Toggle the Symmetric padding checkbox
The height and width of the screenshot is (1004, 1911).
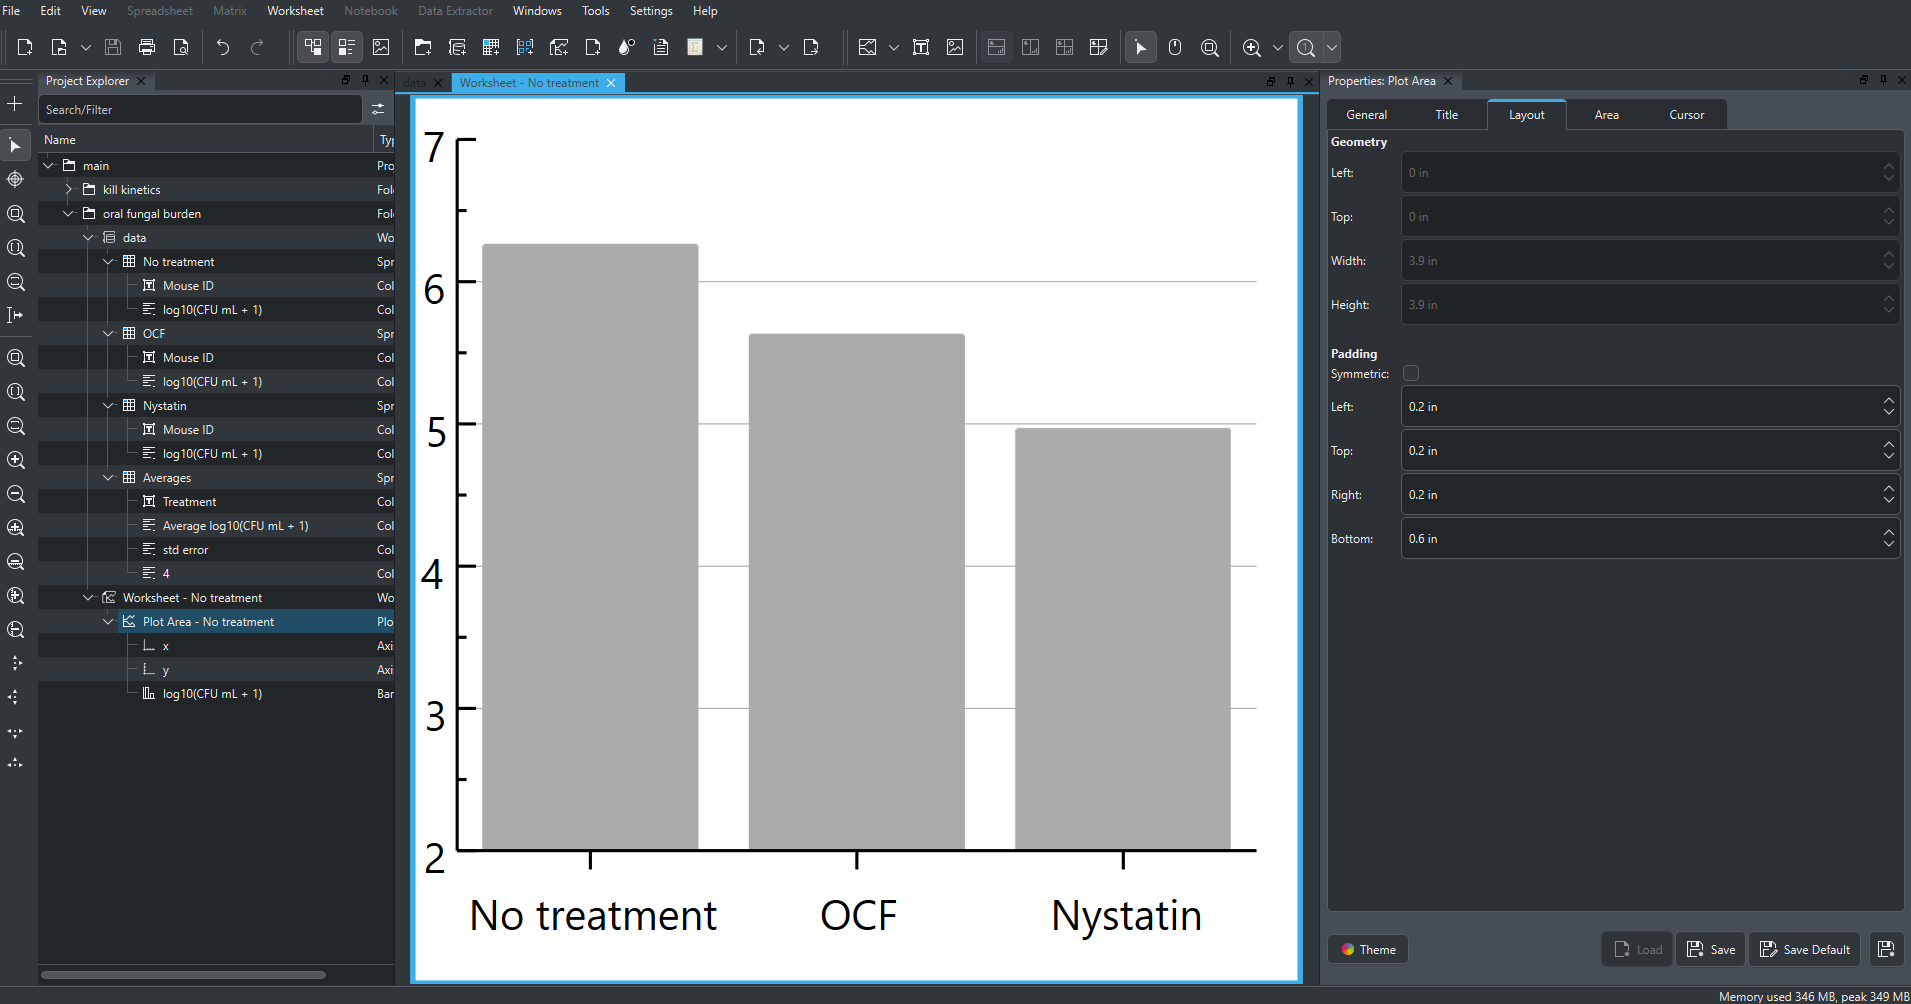pyautogui.click(x=1411, y=373)
